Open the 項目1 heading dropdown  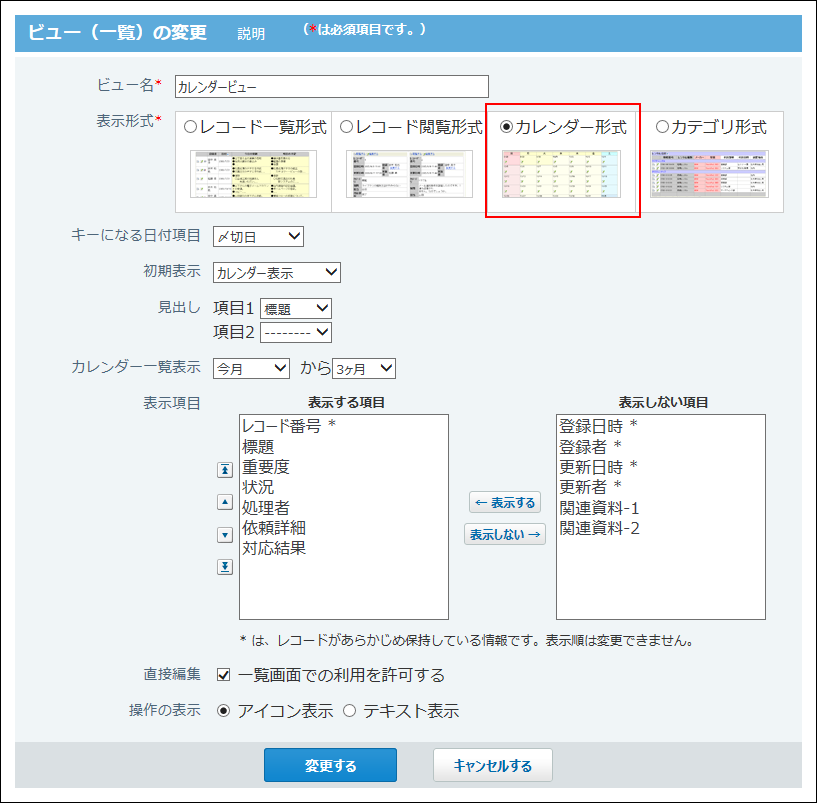295,309
